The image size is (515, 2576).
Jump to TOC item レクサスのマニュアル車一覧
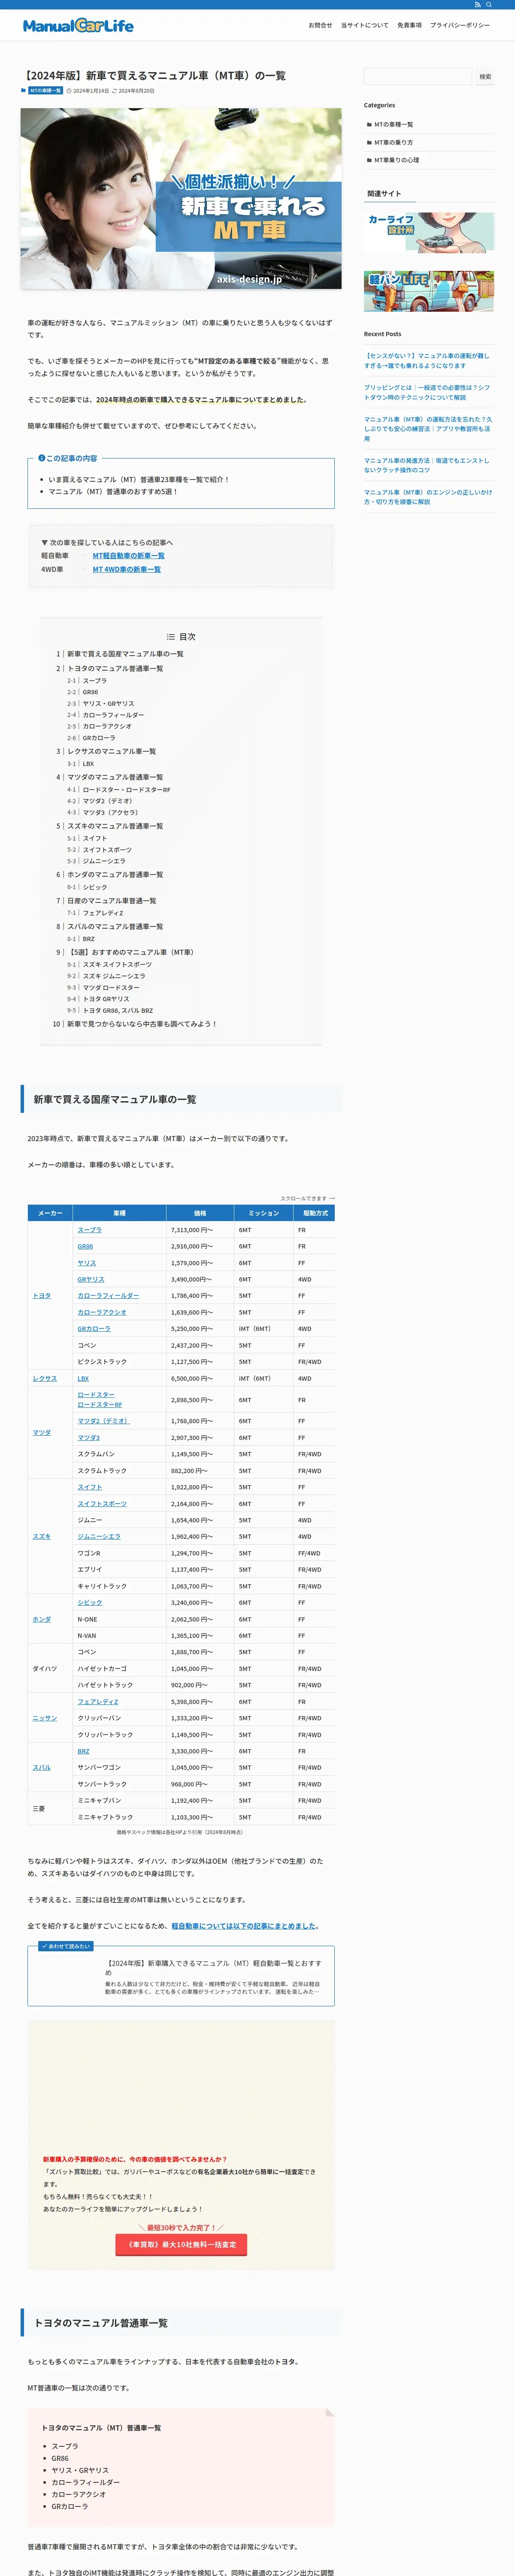(111, 751)
